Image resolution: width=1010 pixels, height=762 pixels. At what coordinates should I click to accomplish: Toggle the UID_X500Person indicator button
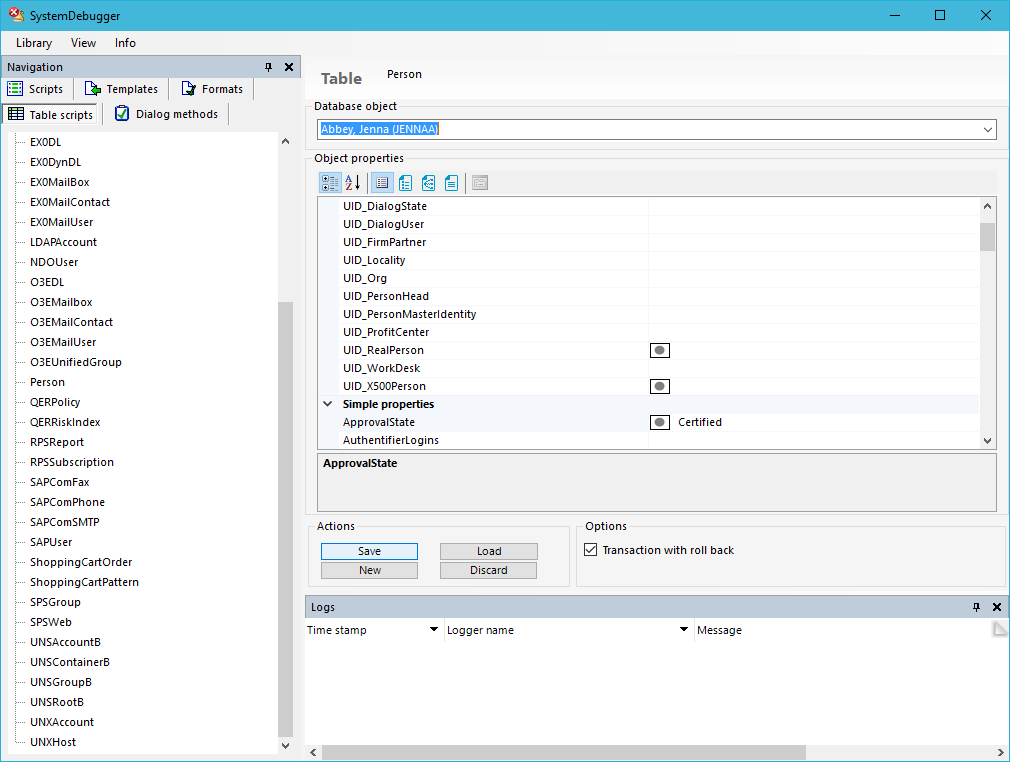(660, 386)
